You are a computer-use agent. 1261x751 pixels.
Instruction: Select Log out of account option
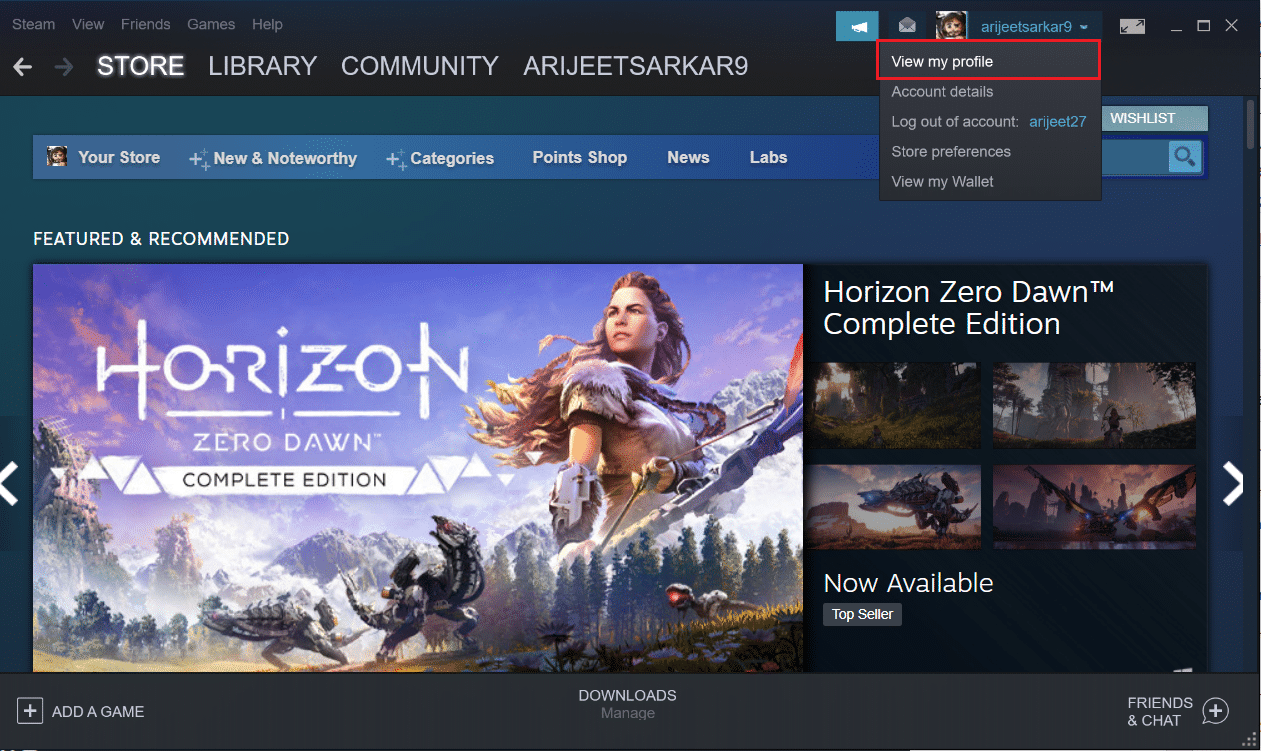[990, 121]
